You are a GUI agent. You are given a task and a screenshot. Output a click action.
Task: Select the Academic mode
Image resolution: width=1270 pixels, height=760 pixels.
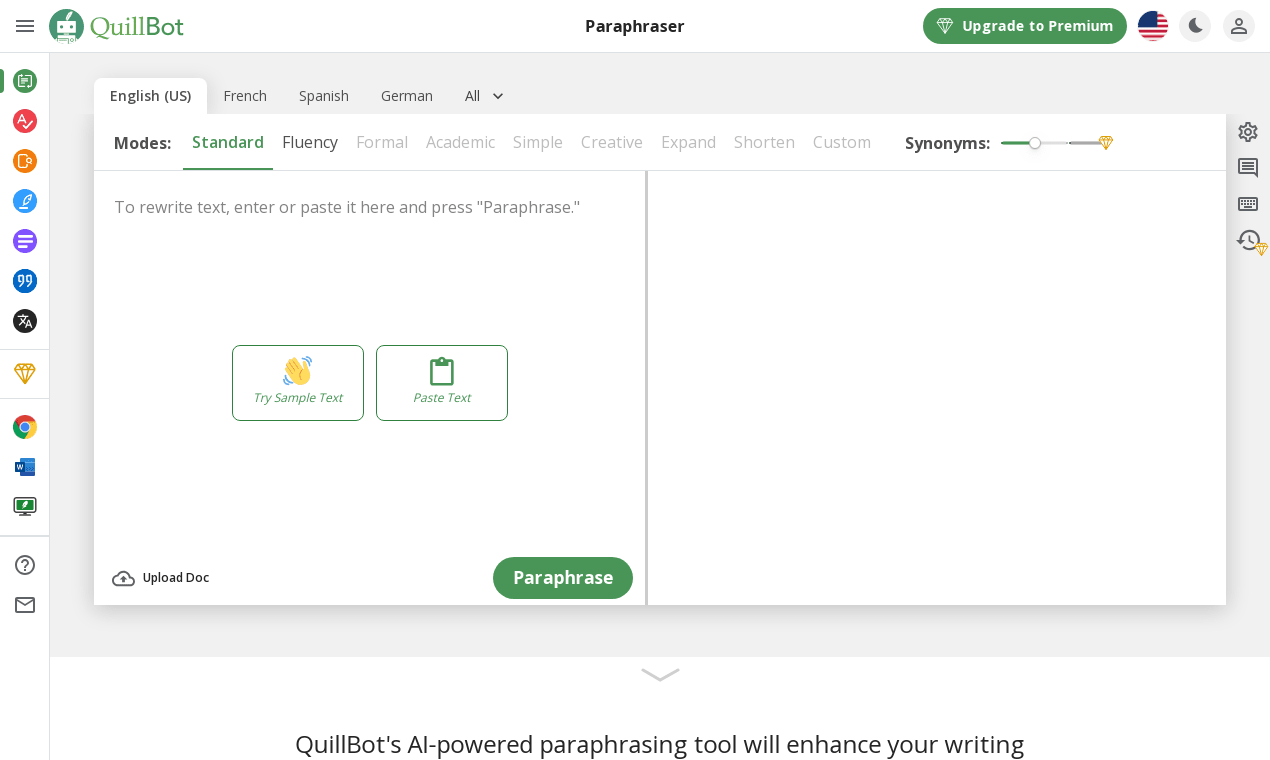tap(460, 142)
